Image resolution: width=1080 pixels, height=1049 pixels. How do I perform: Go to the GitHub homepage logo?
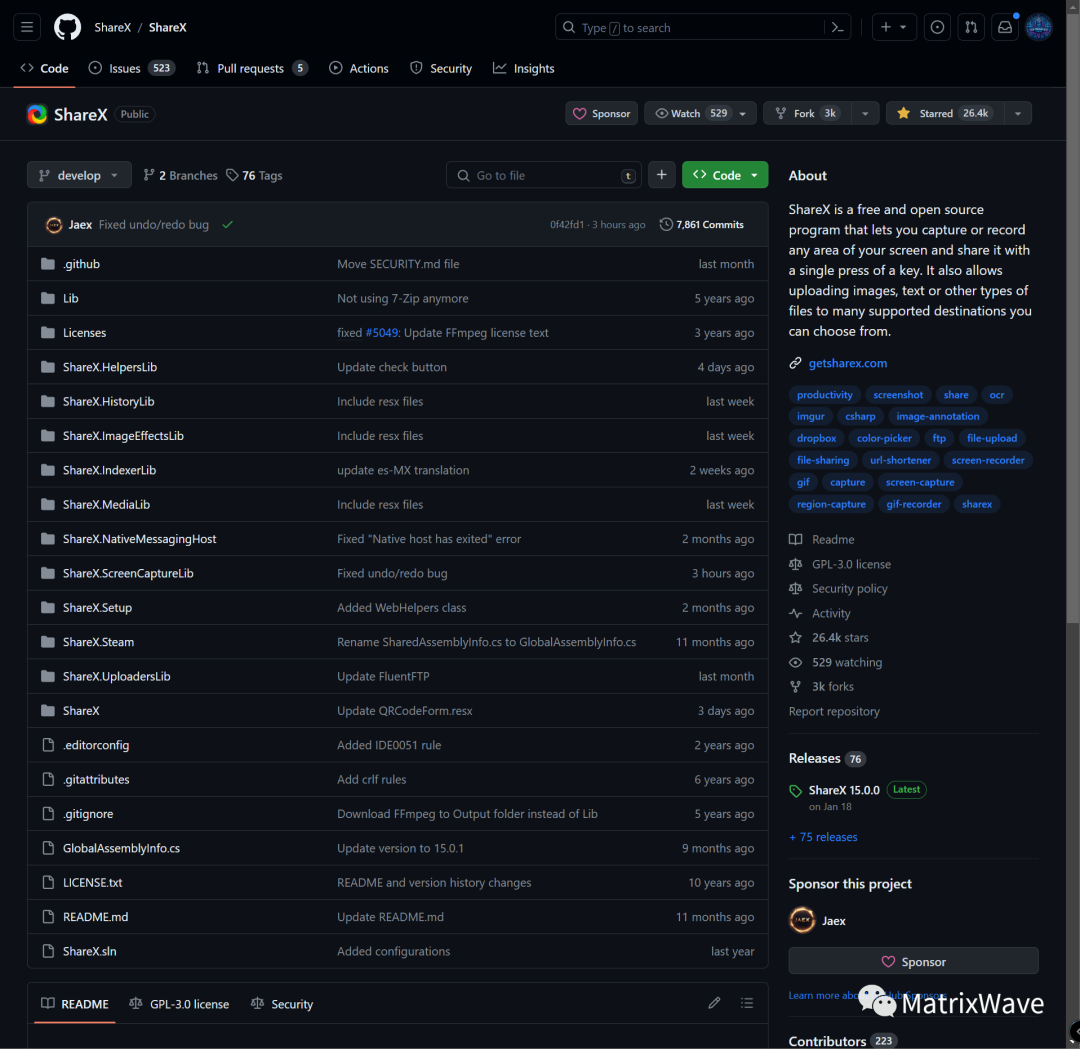[x=68, y=28]
